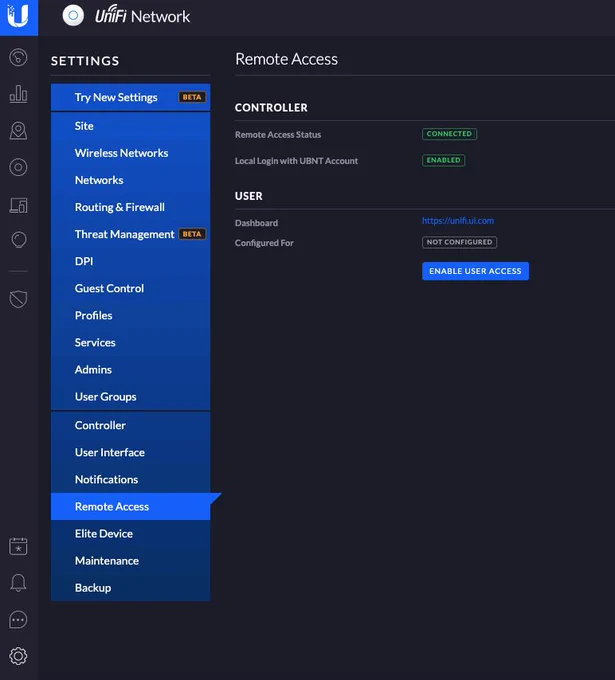Go to Wireless Networks settings
Viewport: 615px width, 680px height.
click(131, 153)
